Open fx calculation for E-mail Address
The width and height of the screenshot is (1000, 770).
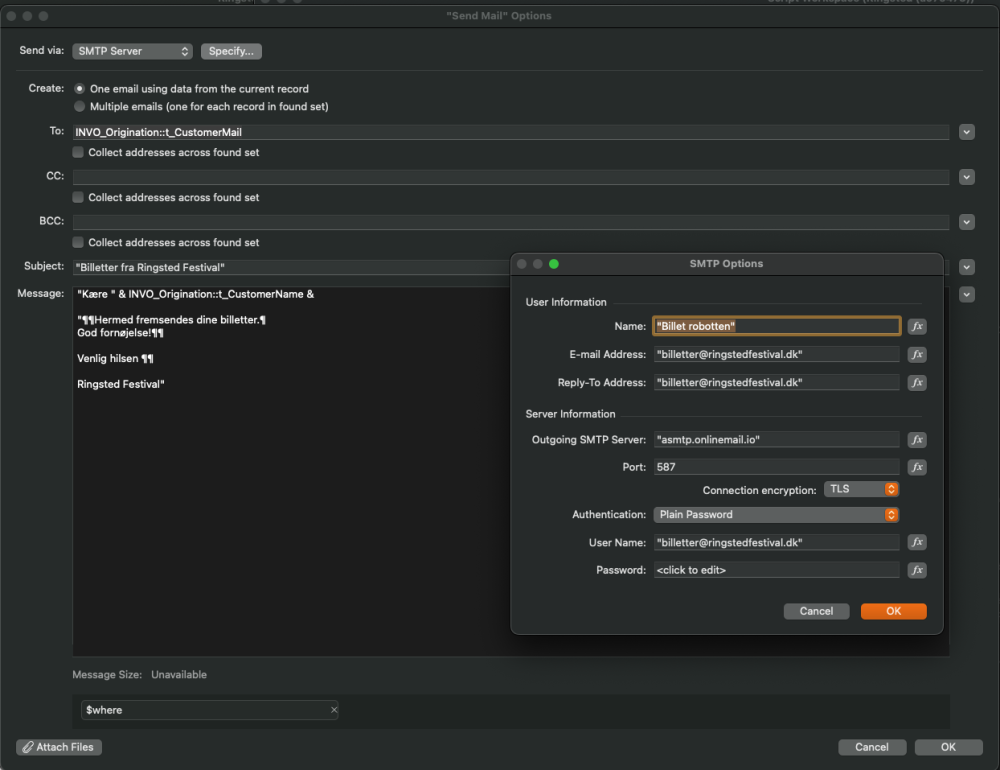pos(917,354)
